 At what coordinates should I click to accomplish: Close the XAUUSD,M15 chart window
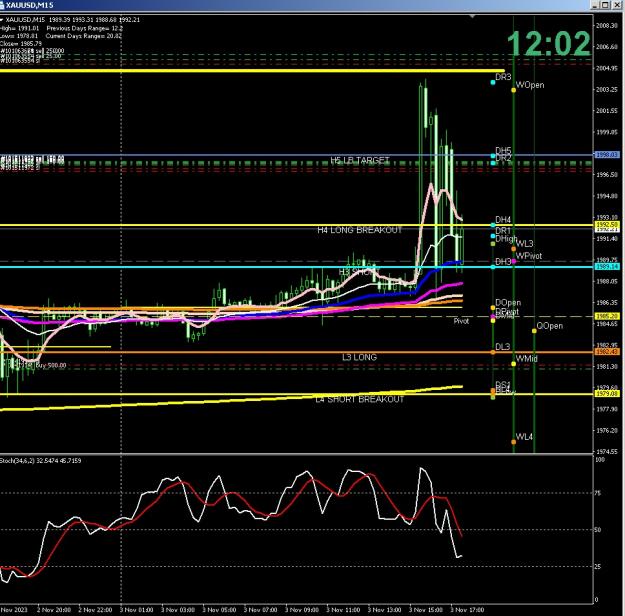(615, 5)
